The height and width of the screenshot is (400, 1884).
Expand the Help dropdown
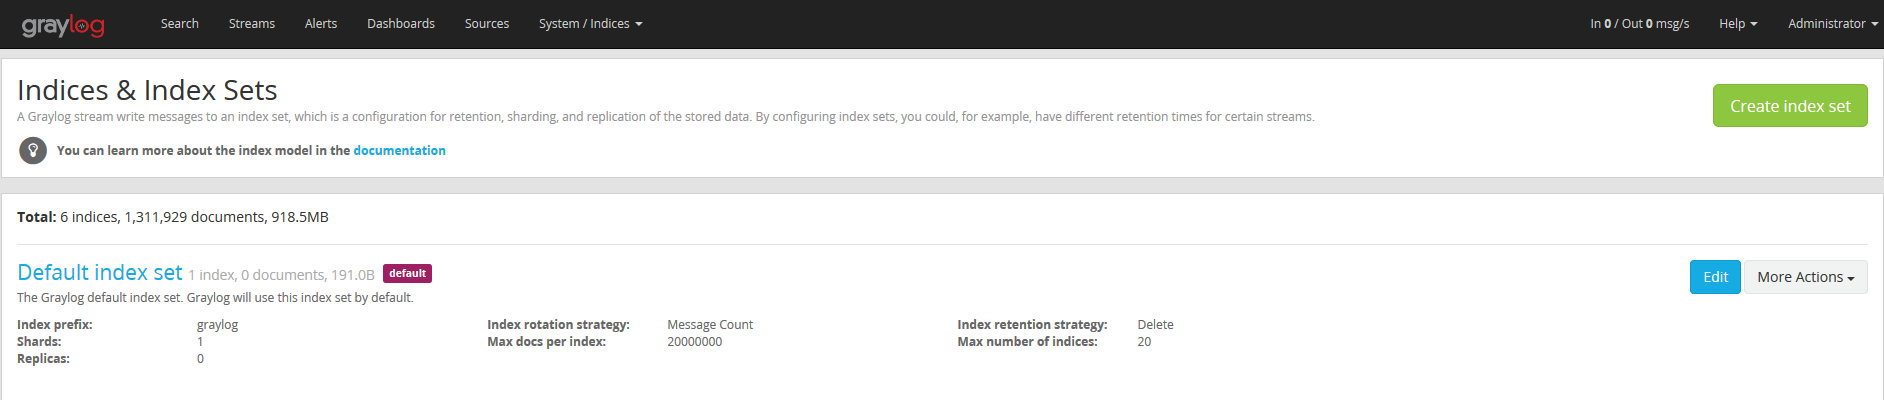click(1738, 23)
